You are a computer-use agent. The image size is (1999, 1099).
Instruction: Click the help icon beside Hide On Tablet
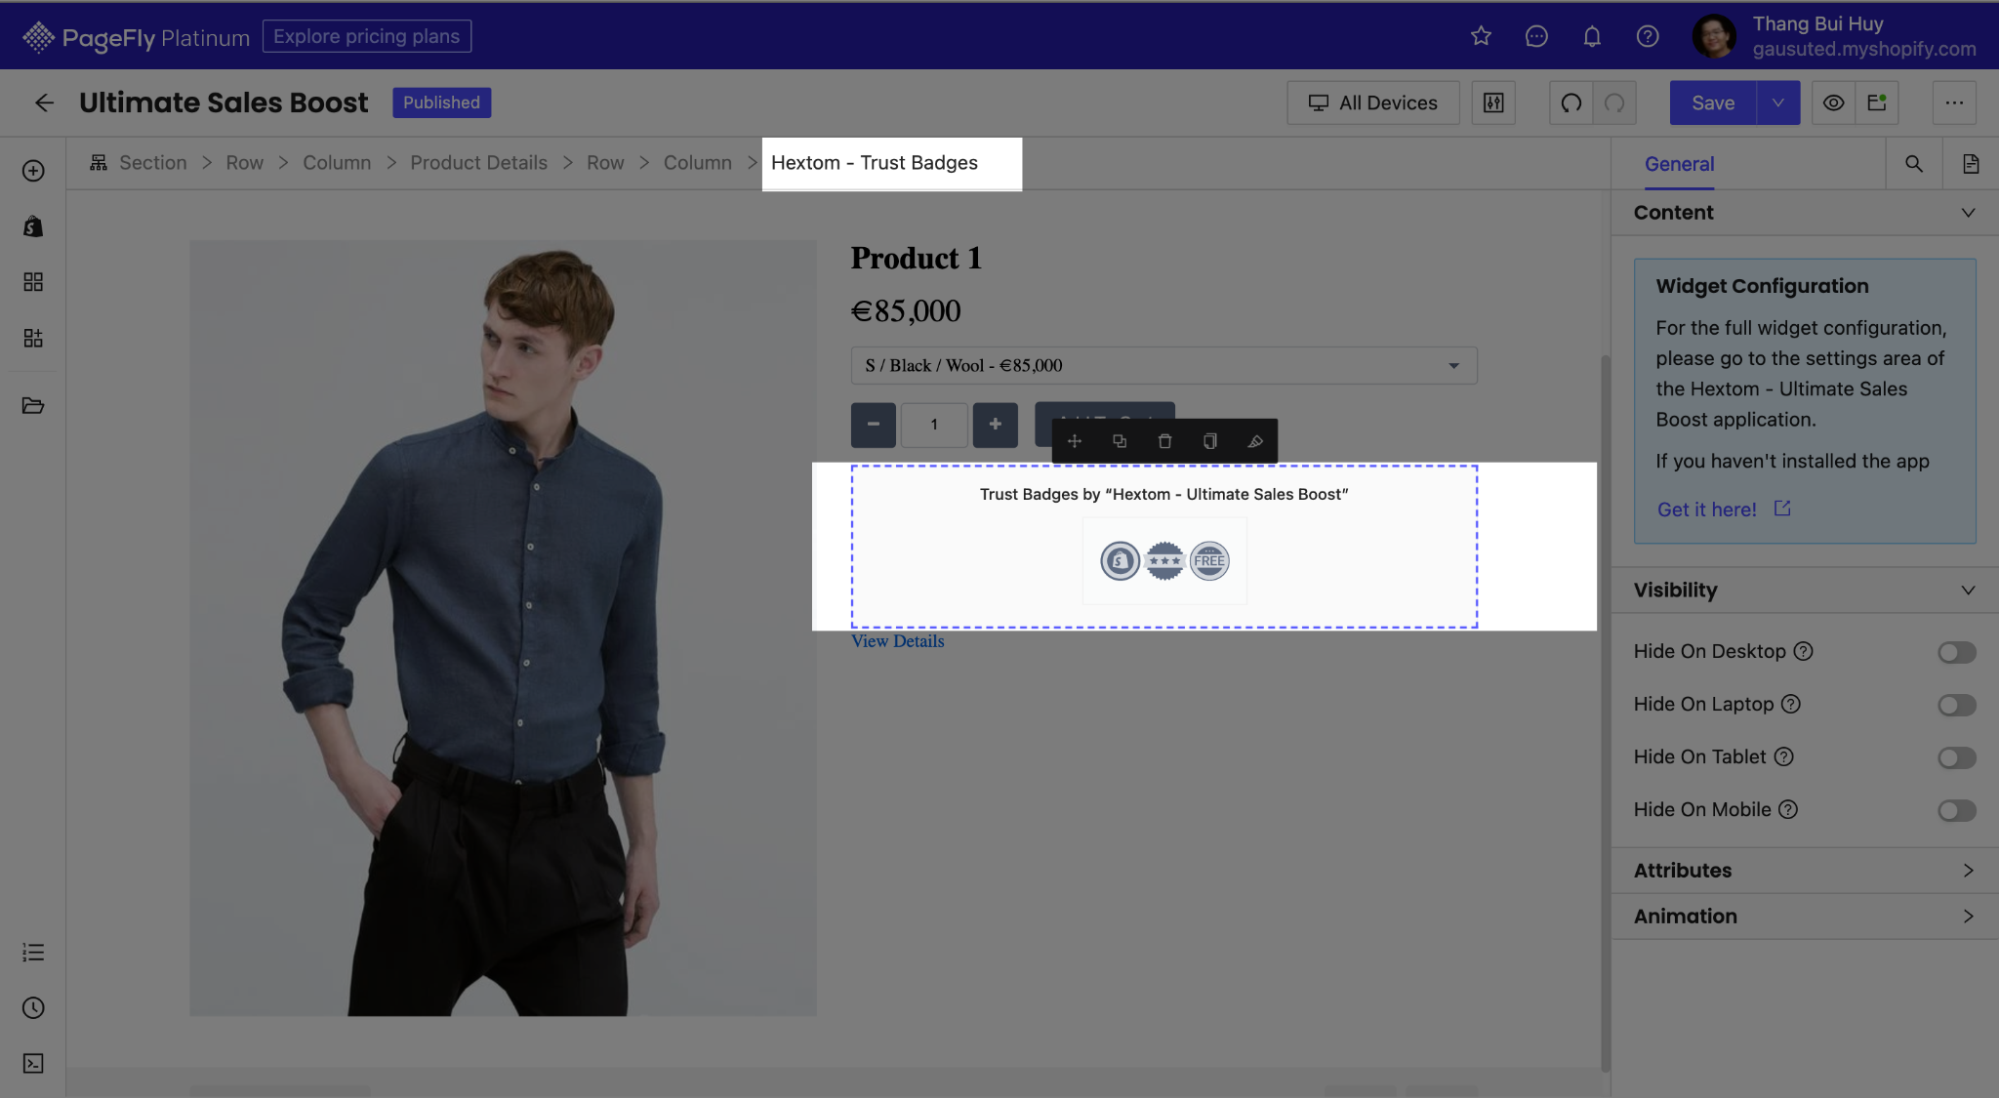click(x=1784, y=758)
